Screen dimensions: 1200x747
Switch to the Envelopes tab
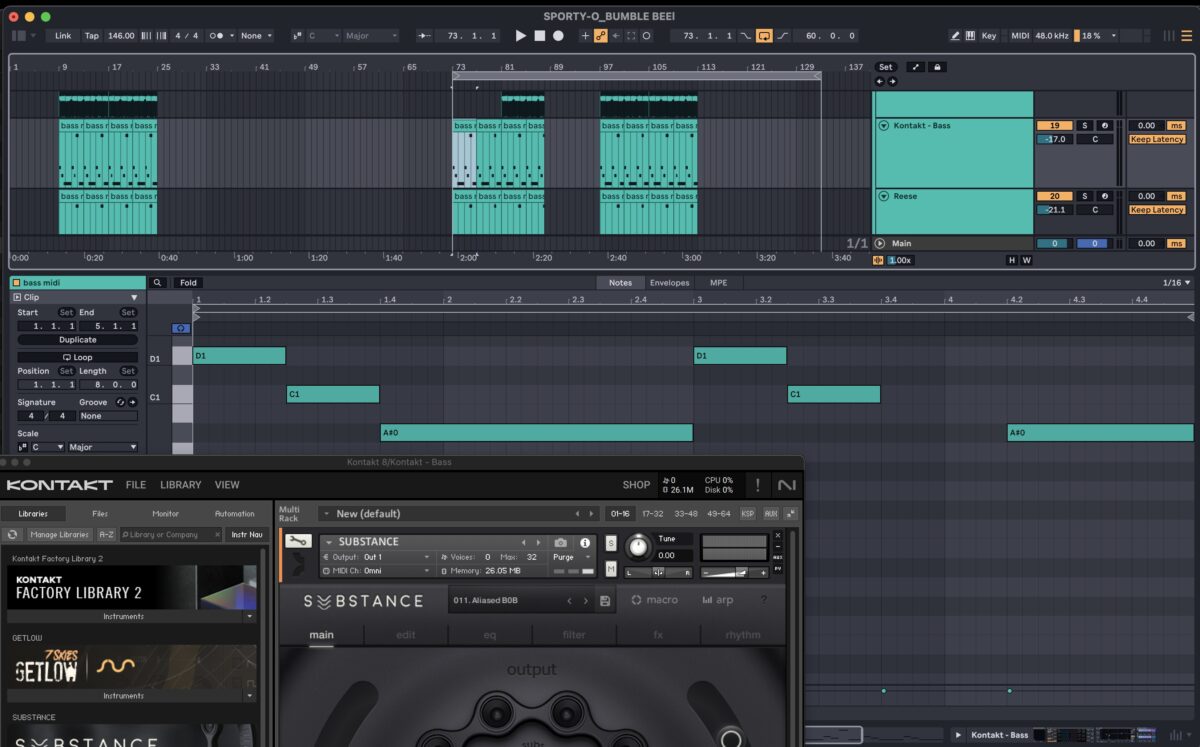669,283
